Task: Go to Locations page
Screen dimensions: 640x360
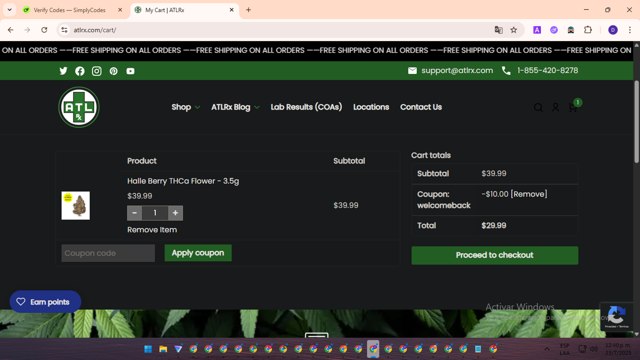Action: [x=371, y=107]
